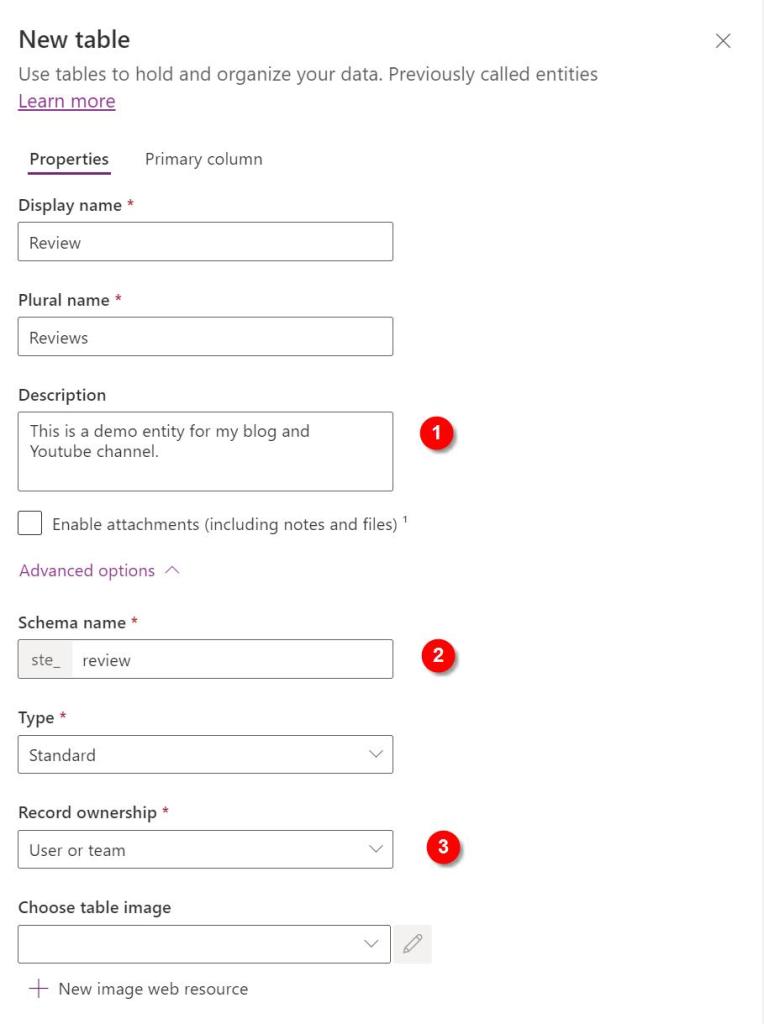Click red annotation marker number 3

click(442, 847)
